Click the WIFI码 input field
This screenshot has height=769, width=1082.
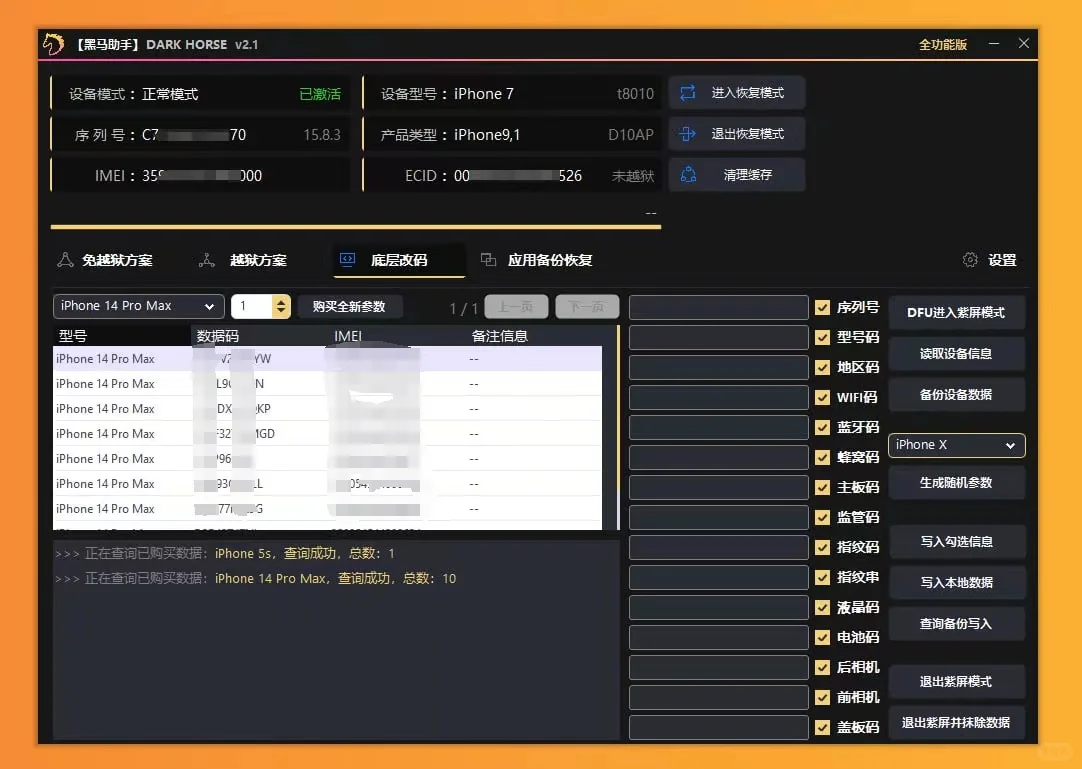718,398
